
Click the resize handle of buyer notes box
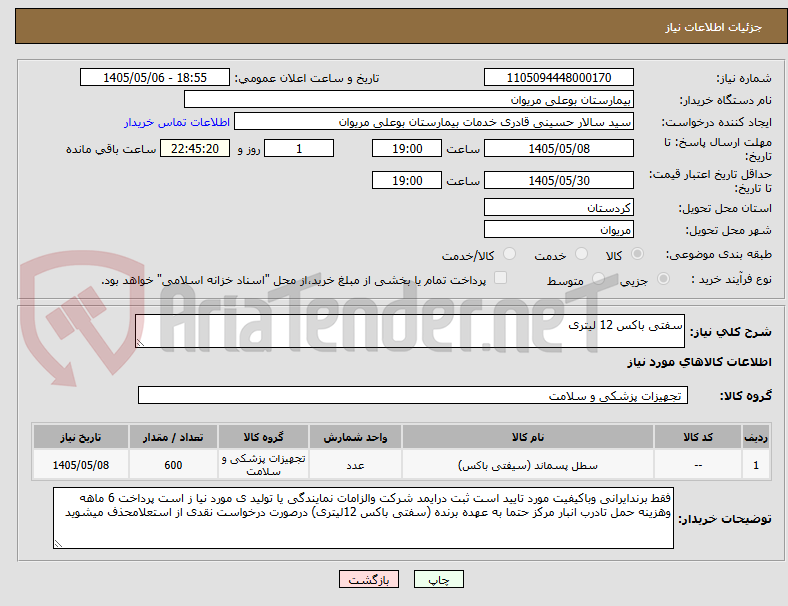click(x=58, y=544)
